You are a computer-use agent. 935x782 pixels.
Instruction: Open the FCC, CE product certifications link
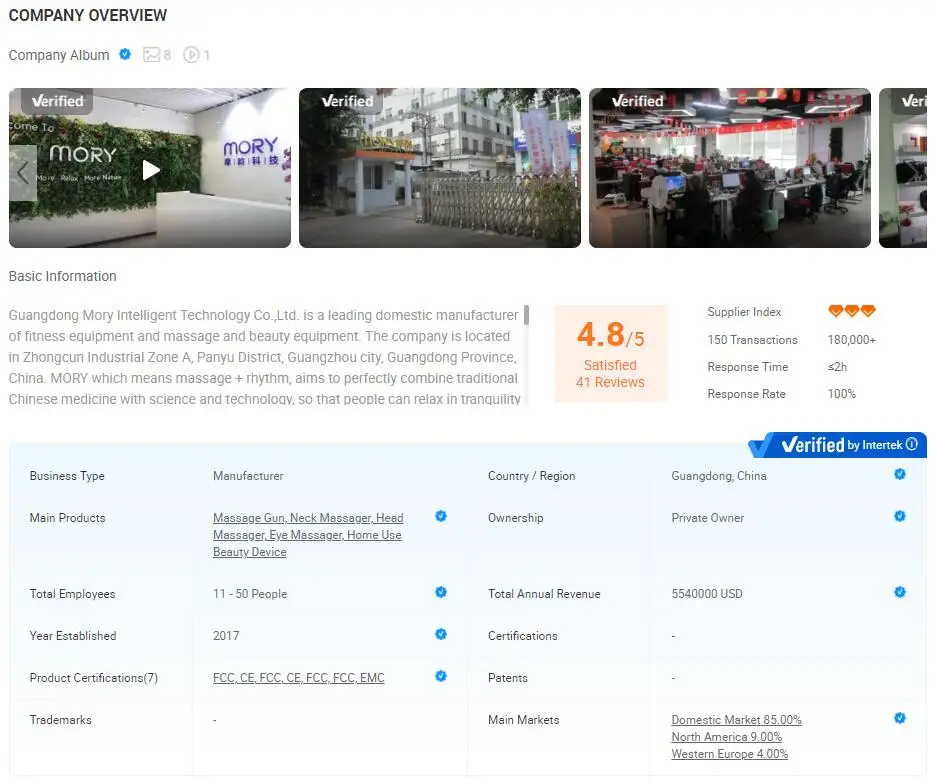coord(298,678)
